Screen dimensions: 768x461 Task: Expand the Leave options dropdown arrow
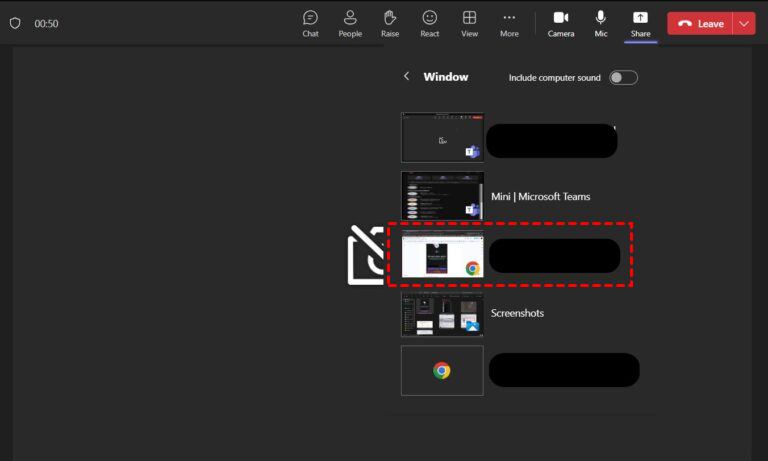tap(743, 23)
